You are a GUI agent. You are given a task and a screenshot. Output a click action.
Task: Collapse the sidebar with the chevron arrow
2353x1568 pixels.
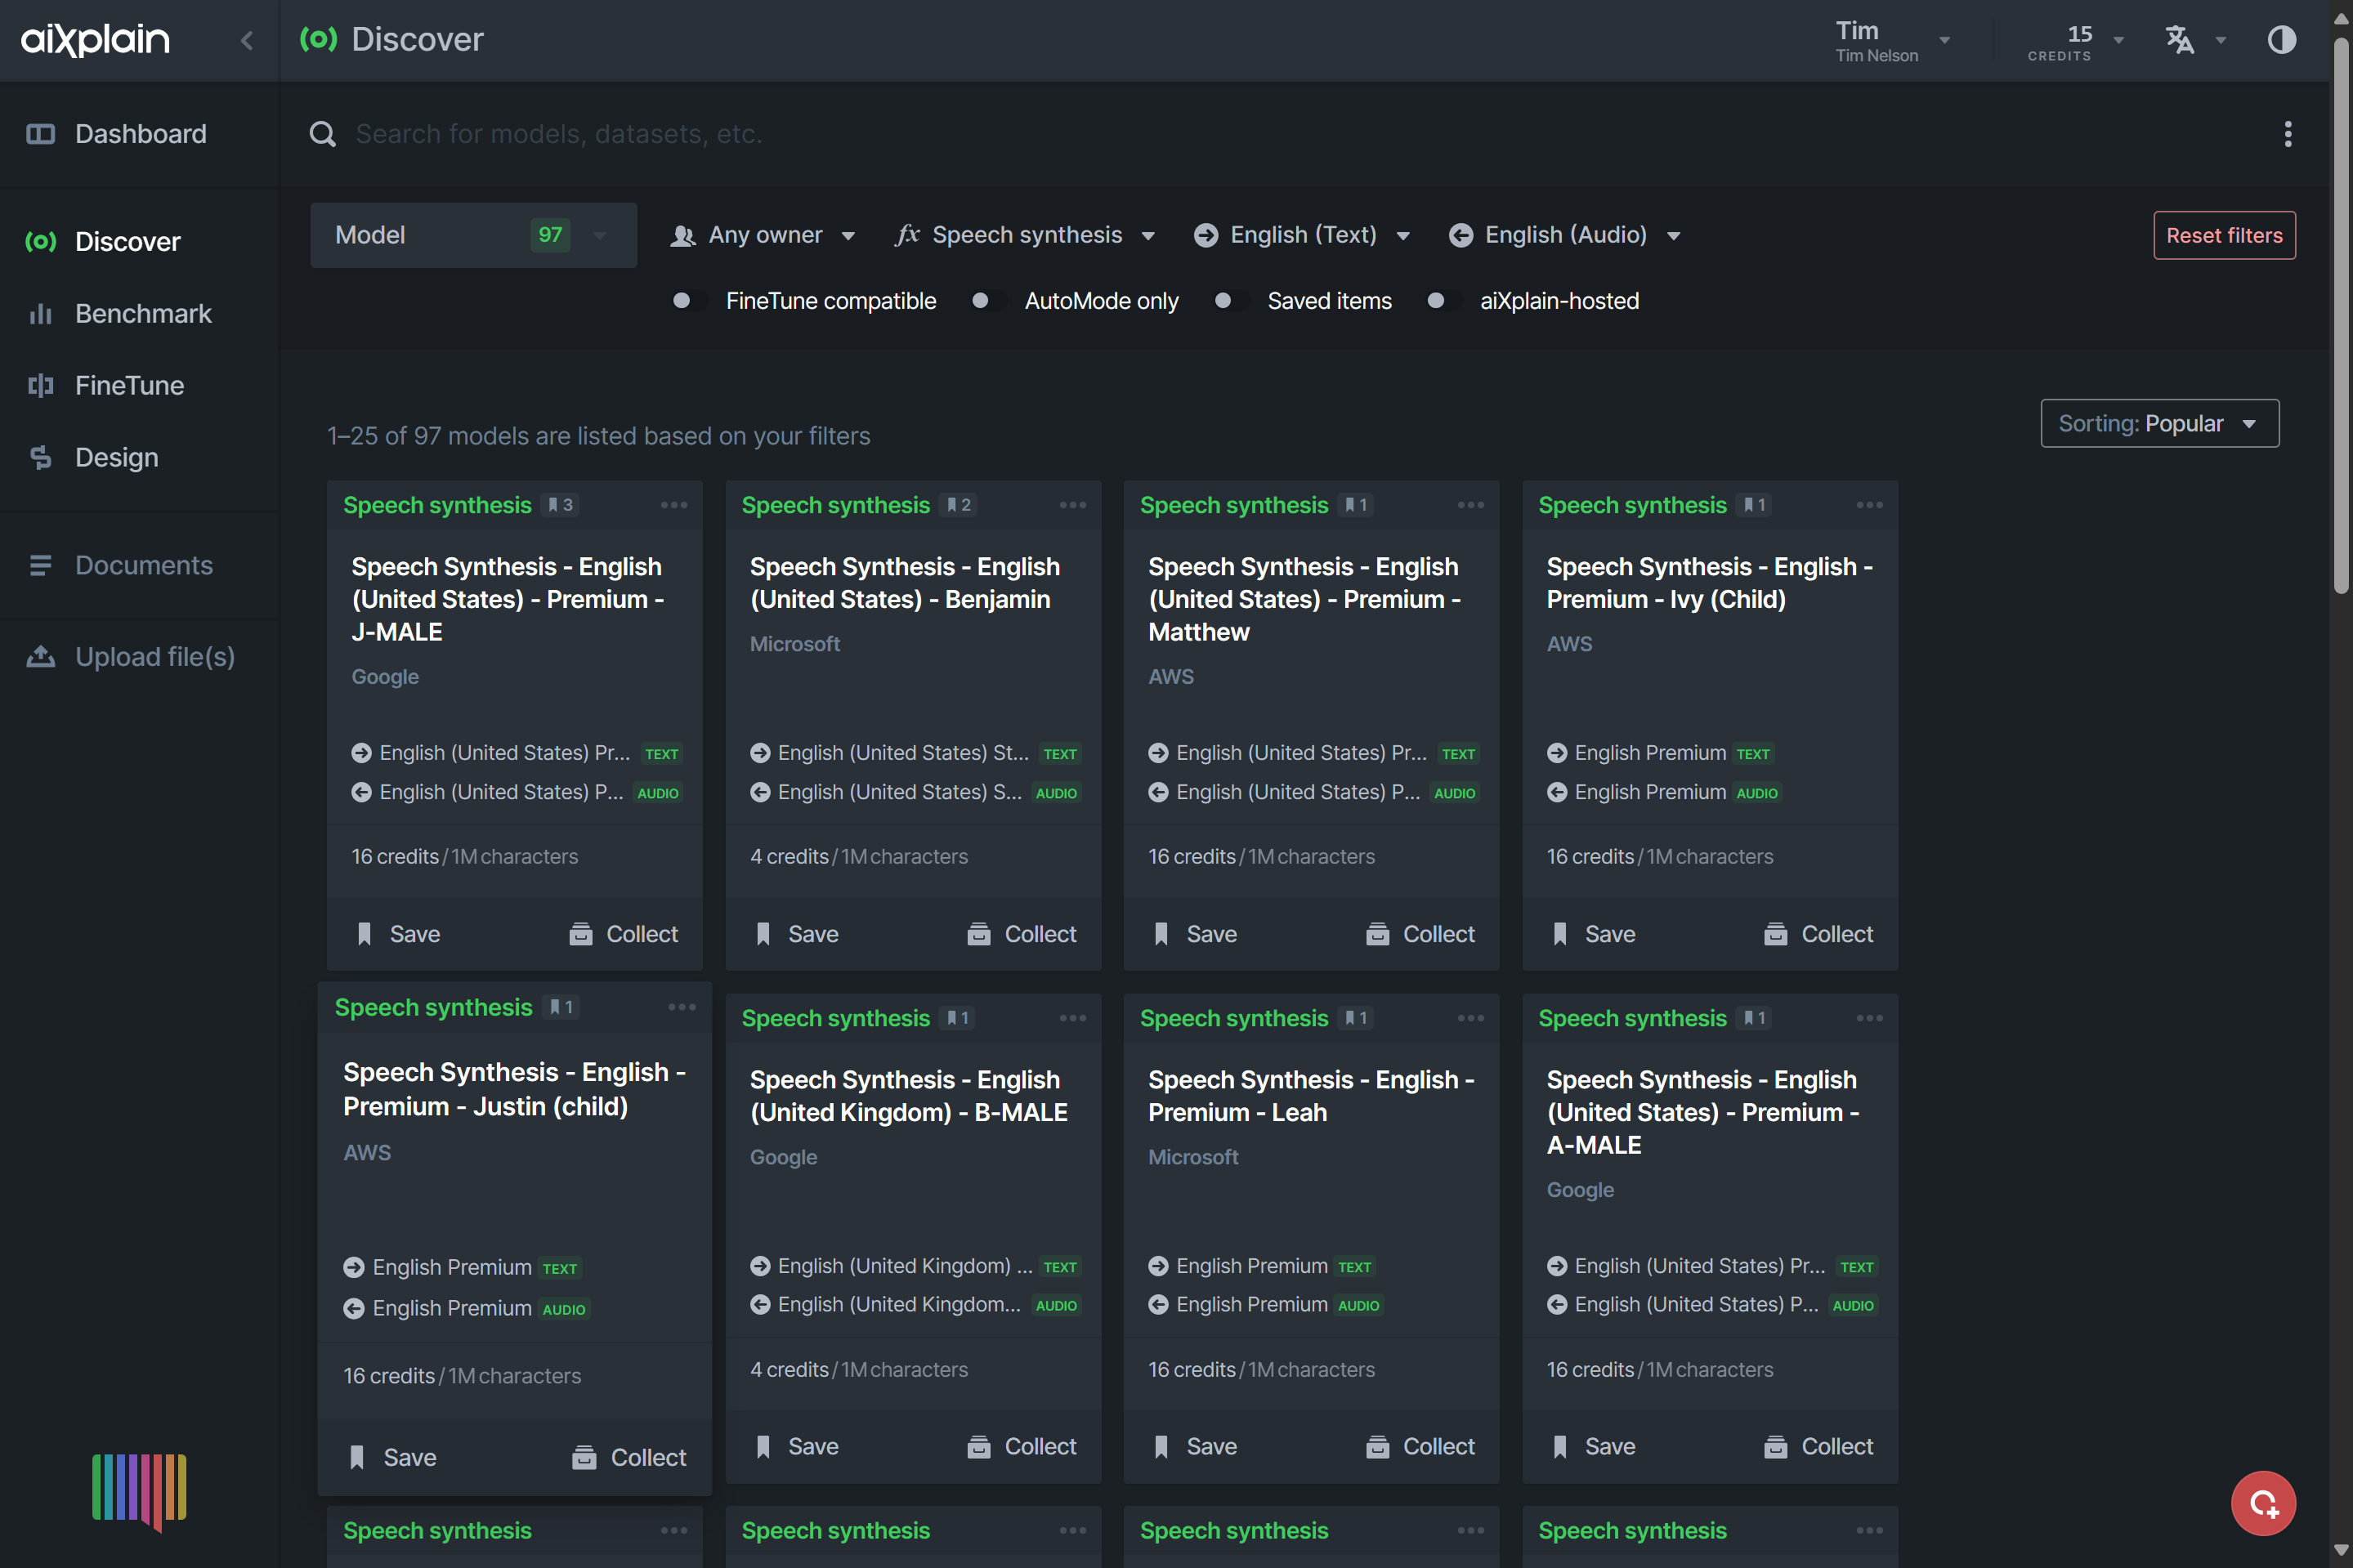click(247, 40)
